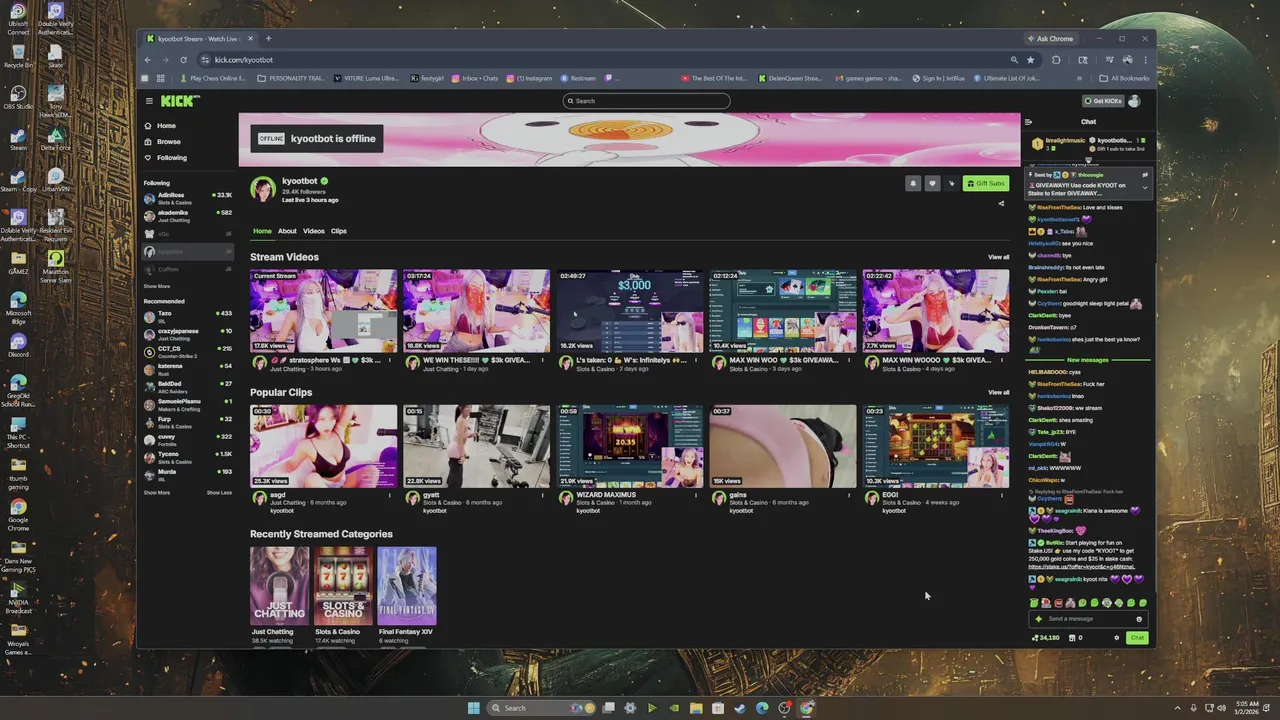This screenshot has height=720, width=1280.
Task: Open the All Bookmarks folder
Action: 1124,78
